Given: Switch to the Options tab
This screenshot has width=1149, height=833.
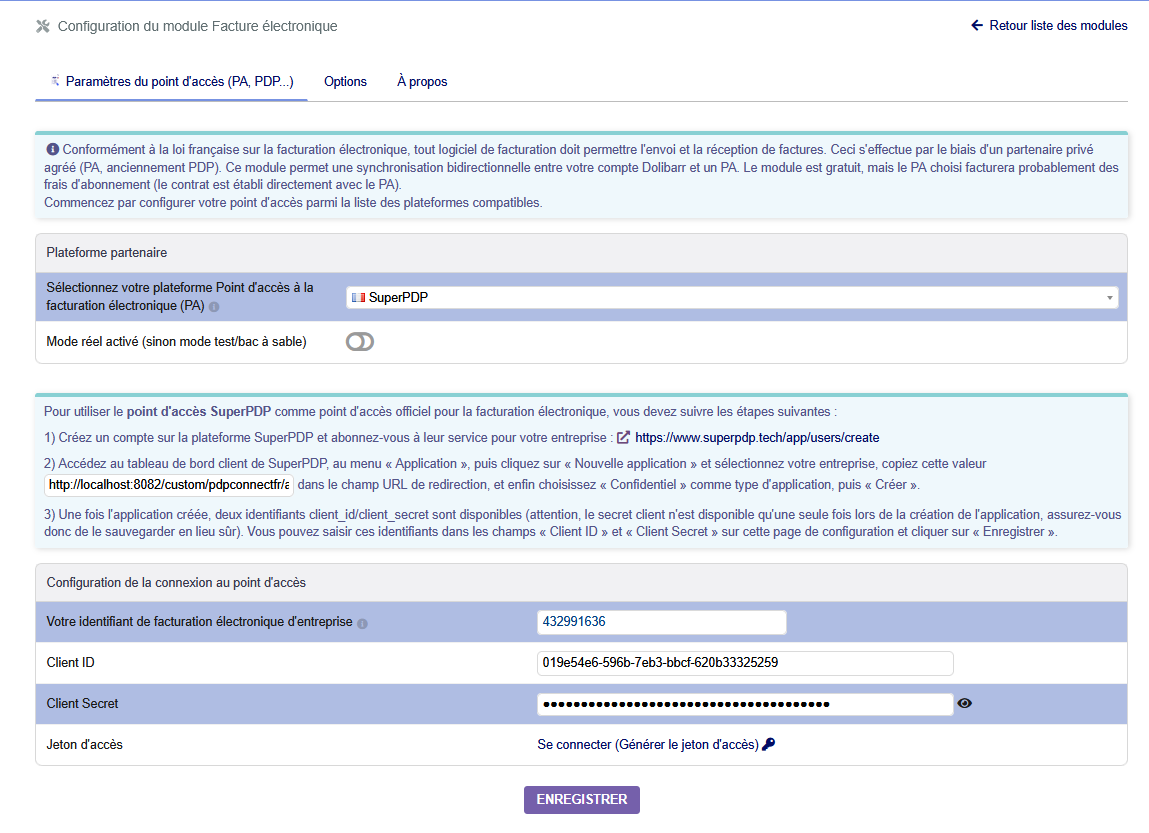Looking at the screenshot, I should click(345, 81).
